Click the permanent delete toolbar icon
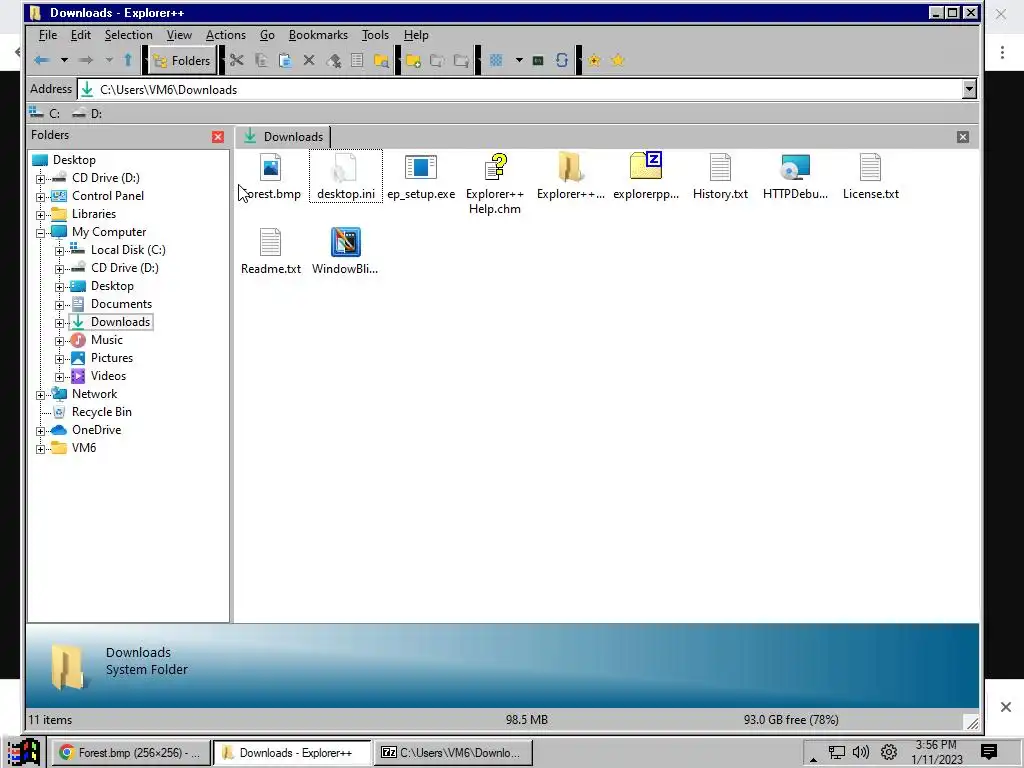The image size is (1024, 768). (334, 61)
